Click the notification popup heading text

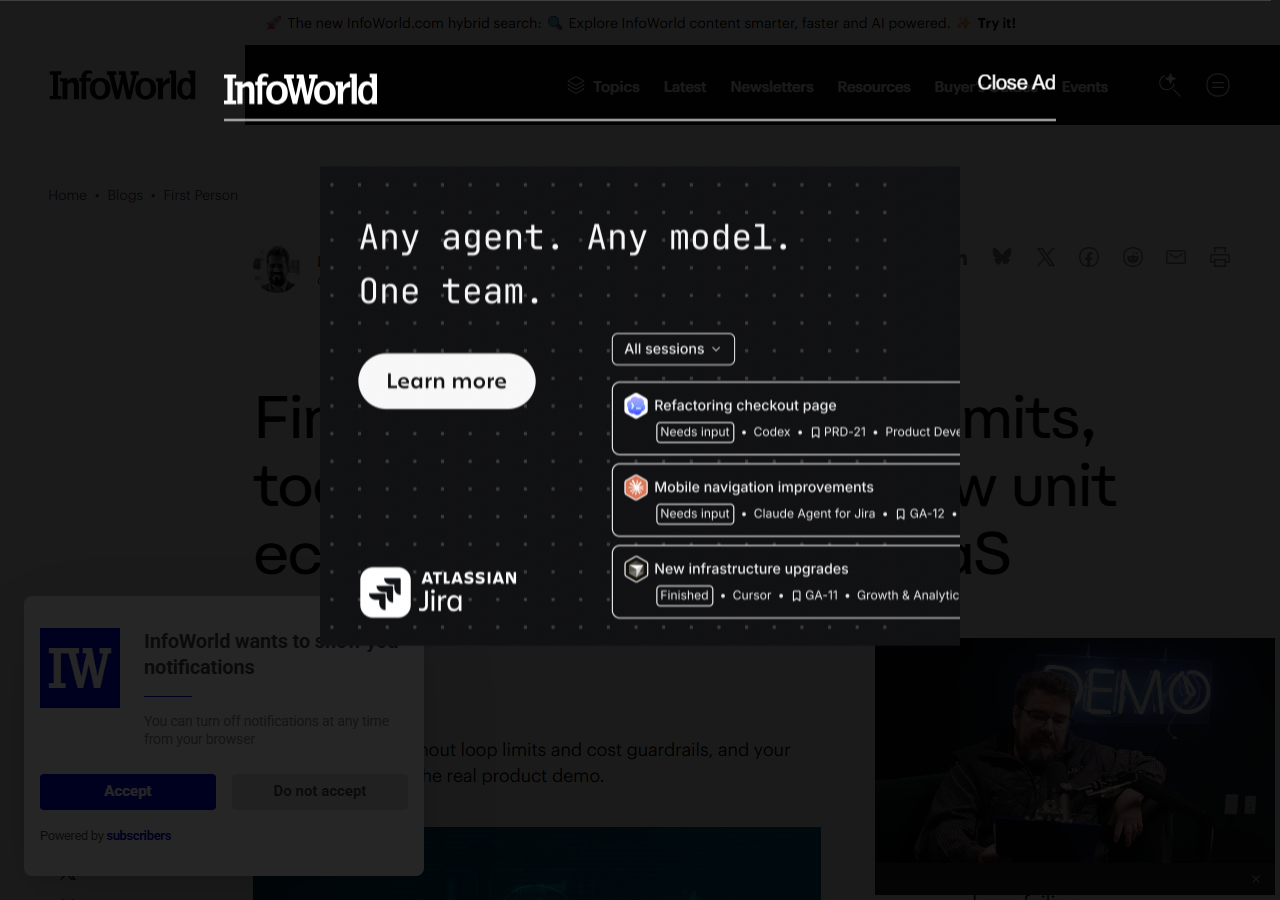point(271,654)
